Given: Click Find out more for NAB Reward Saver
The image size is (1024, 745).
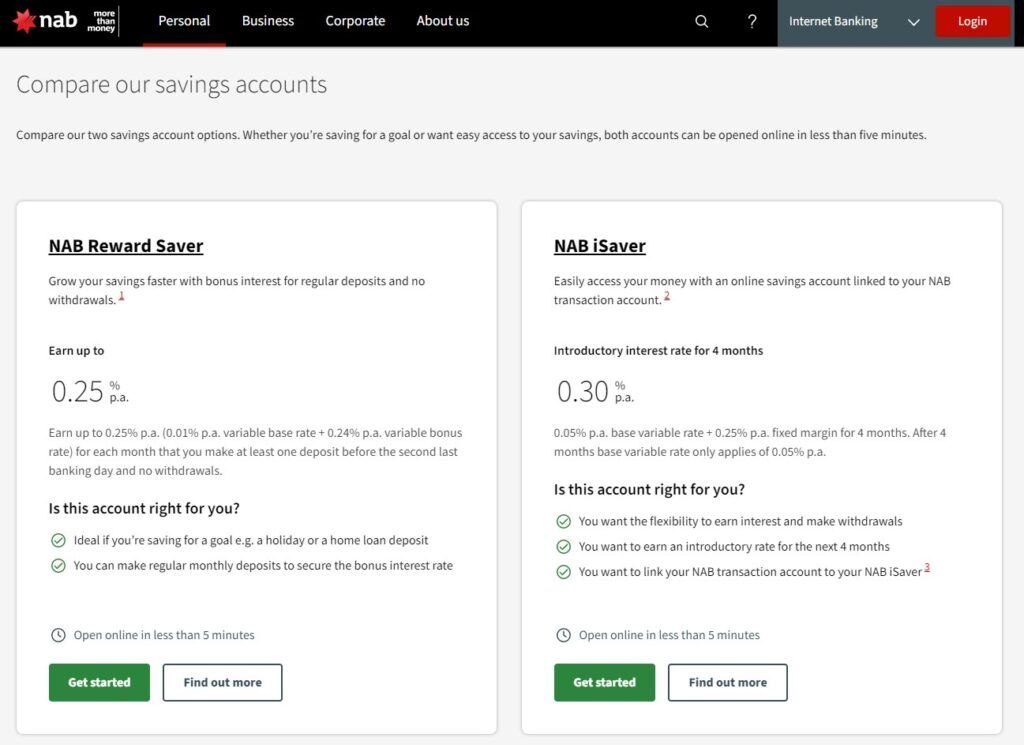Looking at the screenshot, I should [222, 682].
